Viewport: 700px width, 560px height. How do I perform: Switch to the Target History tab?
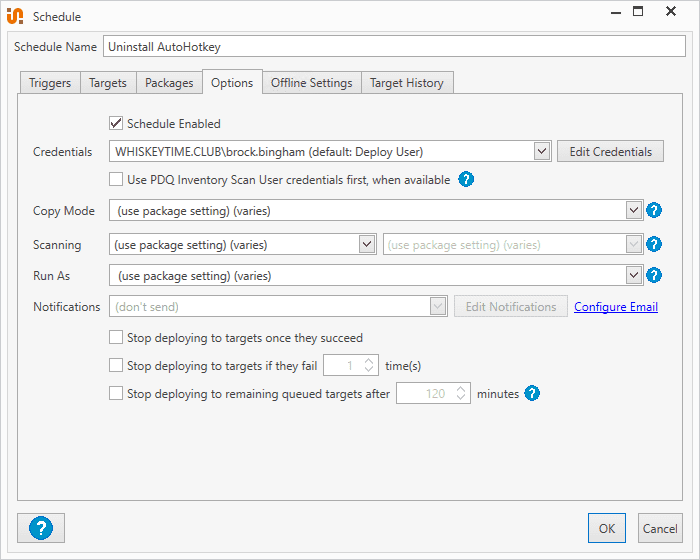(x=407, y=83)
